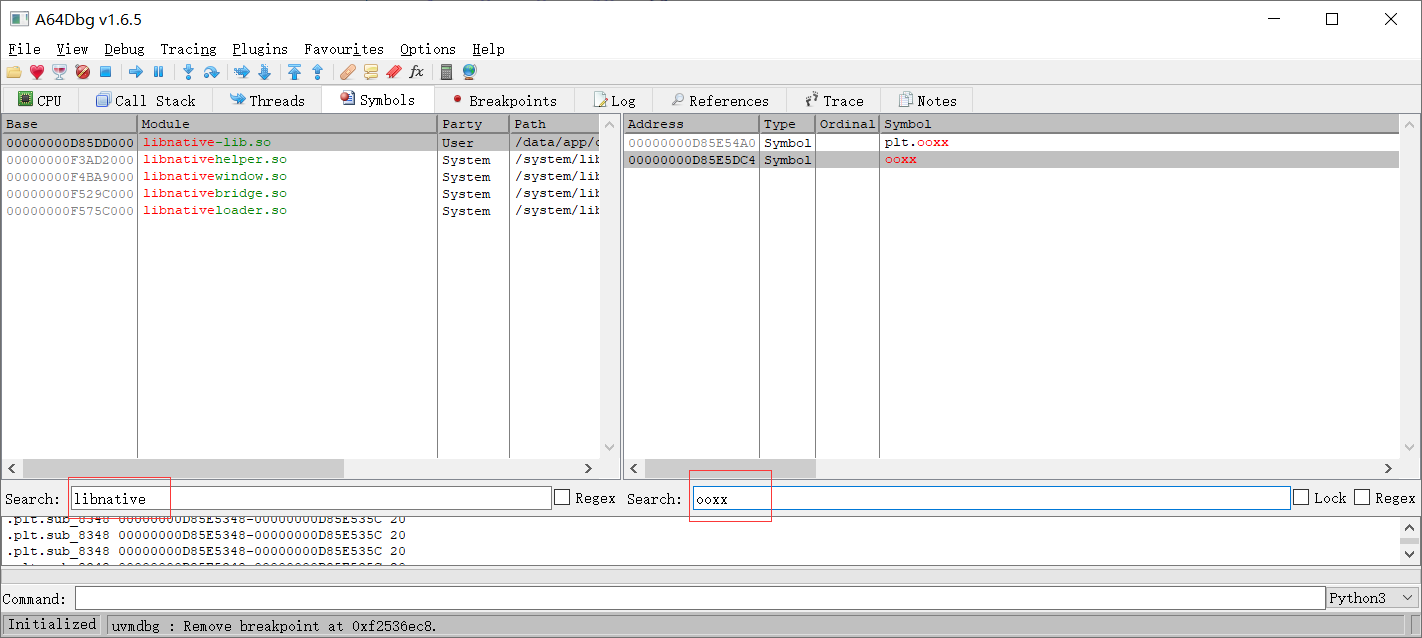Stop debugging with the blue square icon
The height and width of the screenshot is (638, 1422).
pos(105,72)
